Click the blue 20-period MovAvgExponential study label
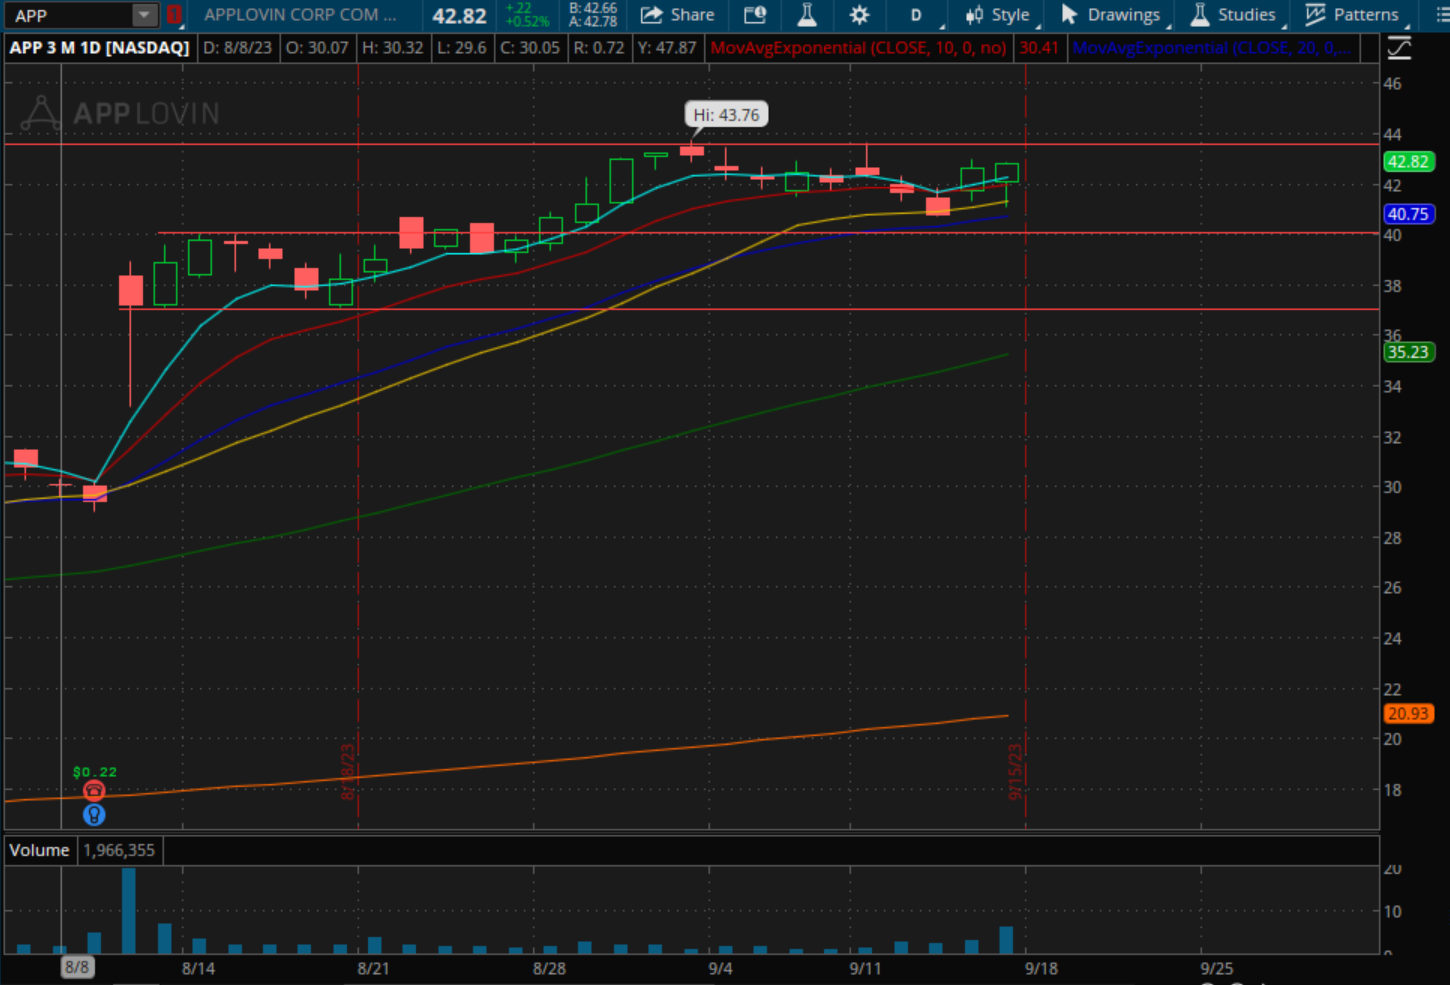 pyautogui.click(x=1213, y=48)
